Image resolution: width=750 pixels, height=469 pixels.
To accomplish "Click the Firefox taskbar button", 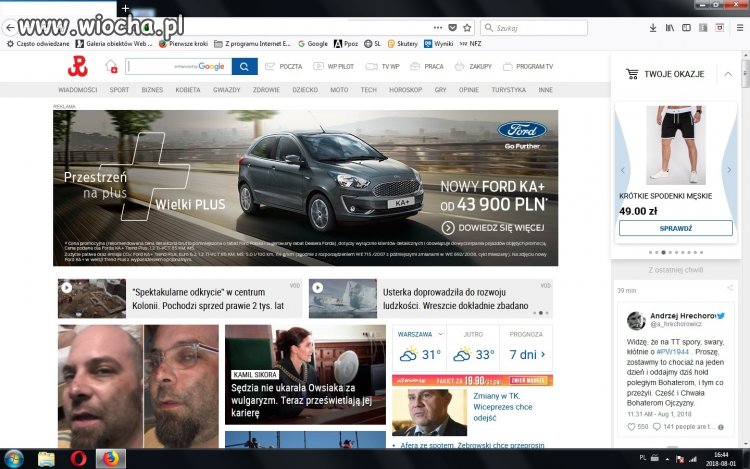I will pos(111,459).
